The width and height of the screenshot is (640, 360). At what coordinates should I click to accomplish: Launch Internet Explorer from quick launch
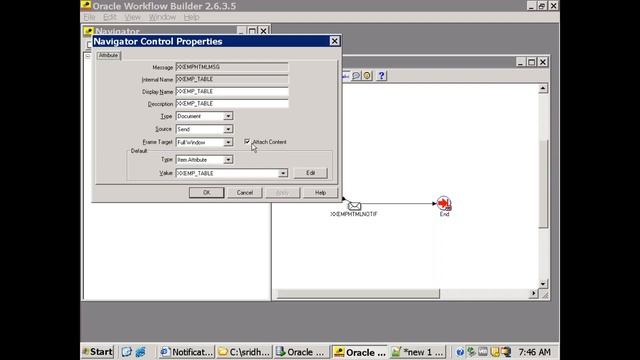140,352
